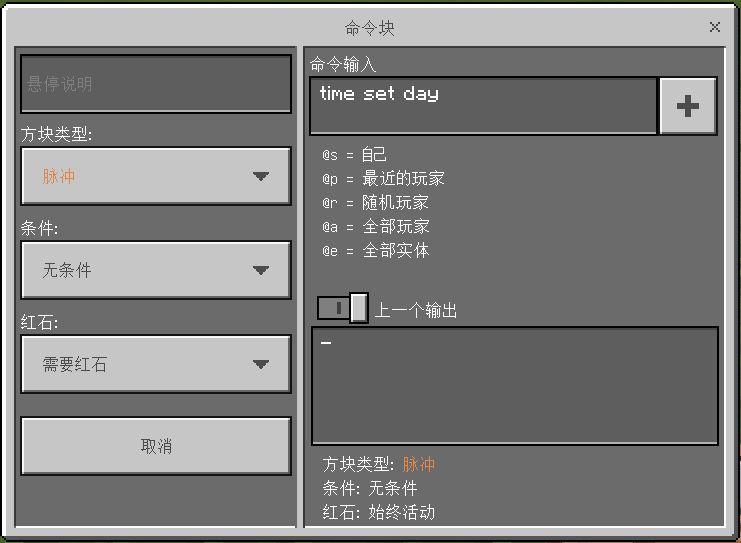Click the 红石: 始终活动 status line
This screenshot has width=741, height=543.
(x=379, y=512)
